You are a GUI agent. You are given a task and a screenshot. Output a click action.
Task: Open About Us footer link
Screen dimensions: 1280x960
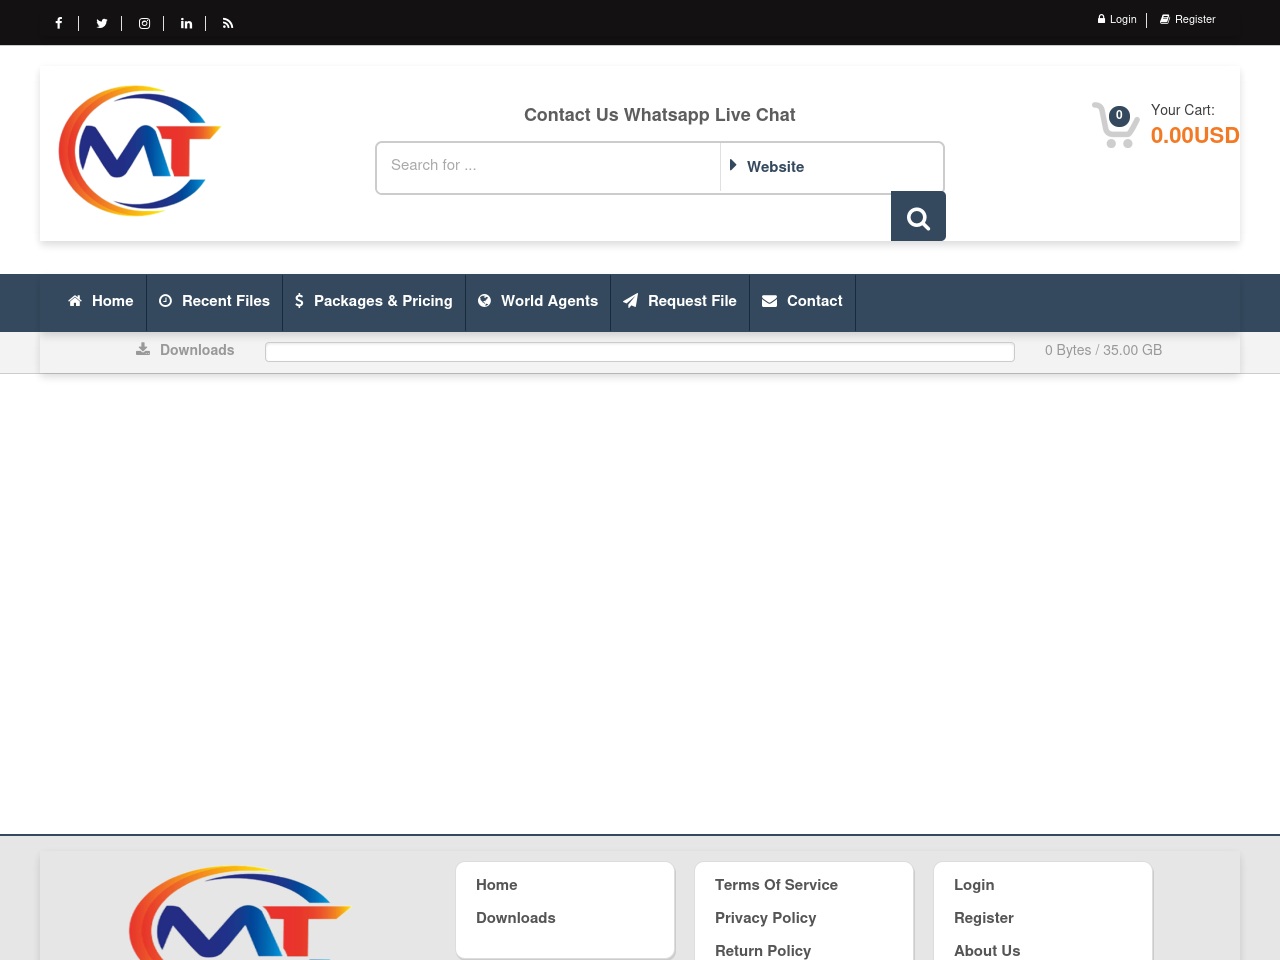point(987,951)
